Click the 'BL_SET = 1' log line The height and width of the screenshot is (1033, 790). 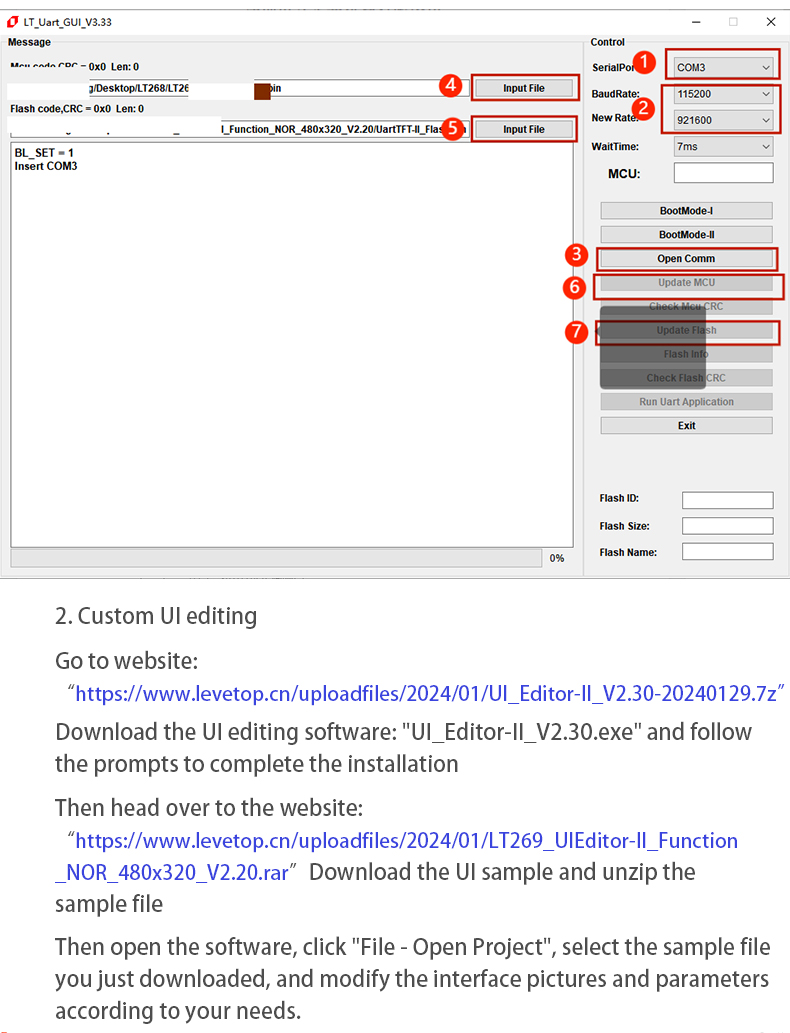(44, 153)
